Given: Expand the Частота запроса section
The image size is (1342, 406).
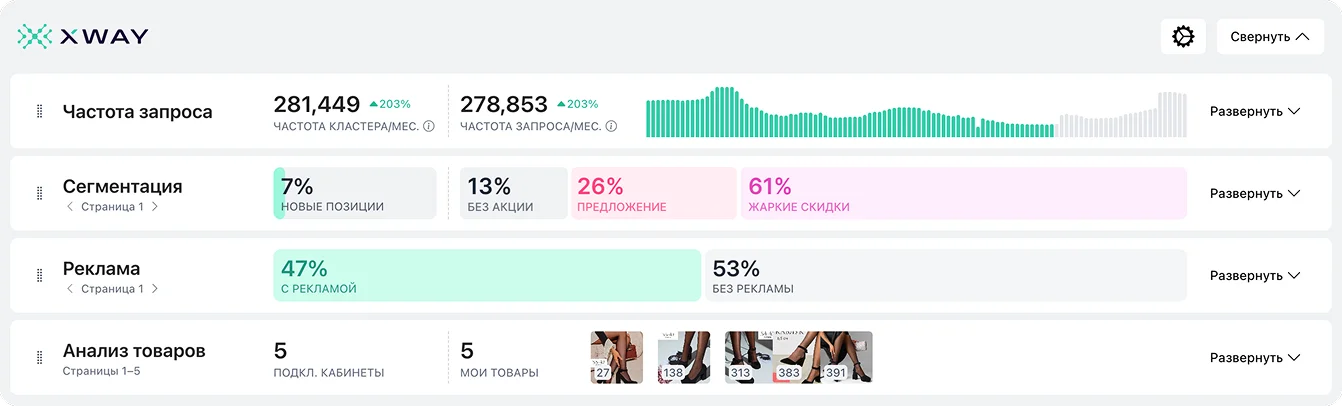Looking at the screenshot, I should click(1254, 112).
